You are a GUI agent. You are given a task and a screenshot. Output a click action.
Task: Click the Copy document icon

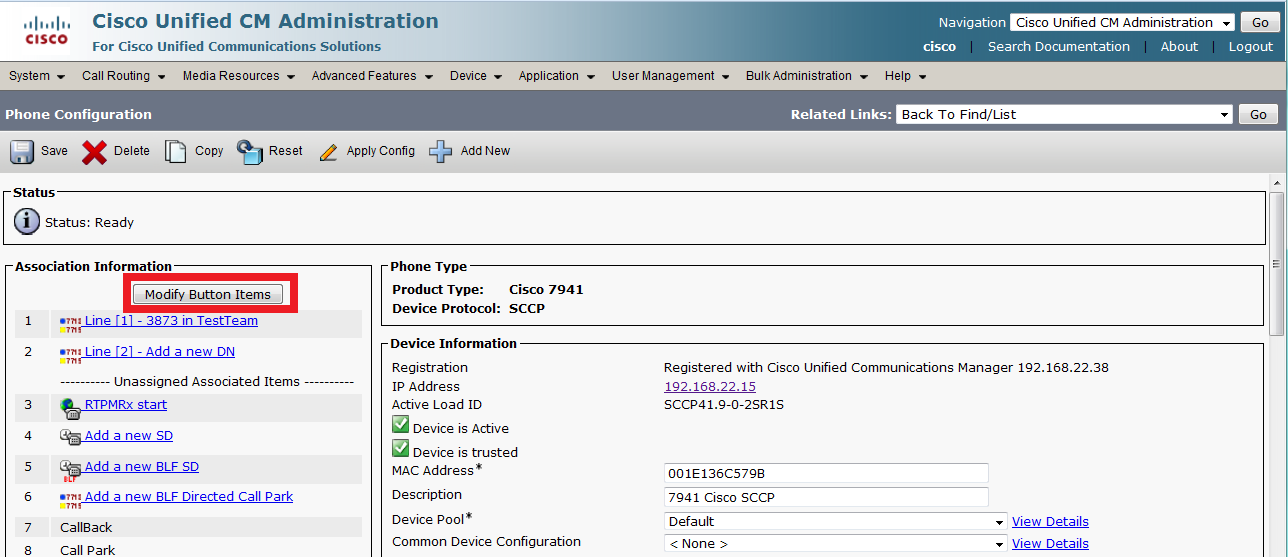(x=176, y=151)
